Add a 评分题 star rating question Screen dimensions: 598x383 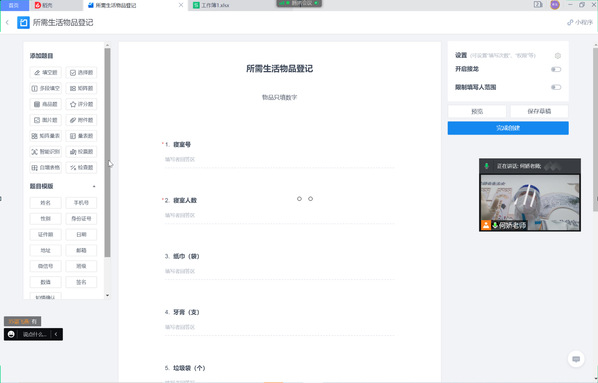tap(81, 104)
